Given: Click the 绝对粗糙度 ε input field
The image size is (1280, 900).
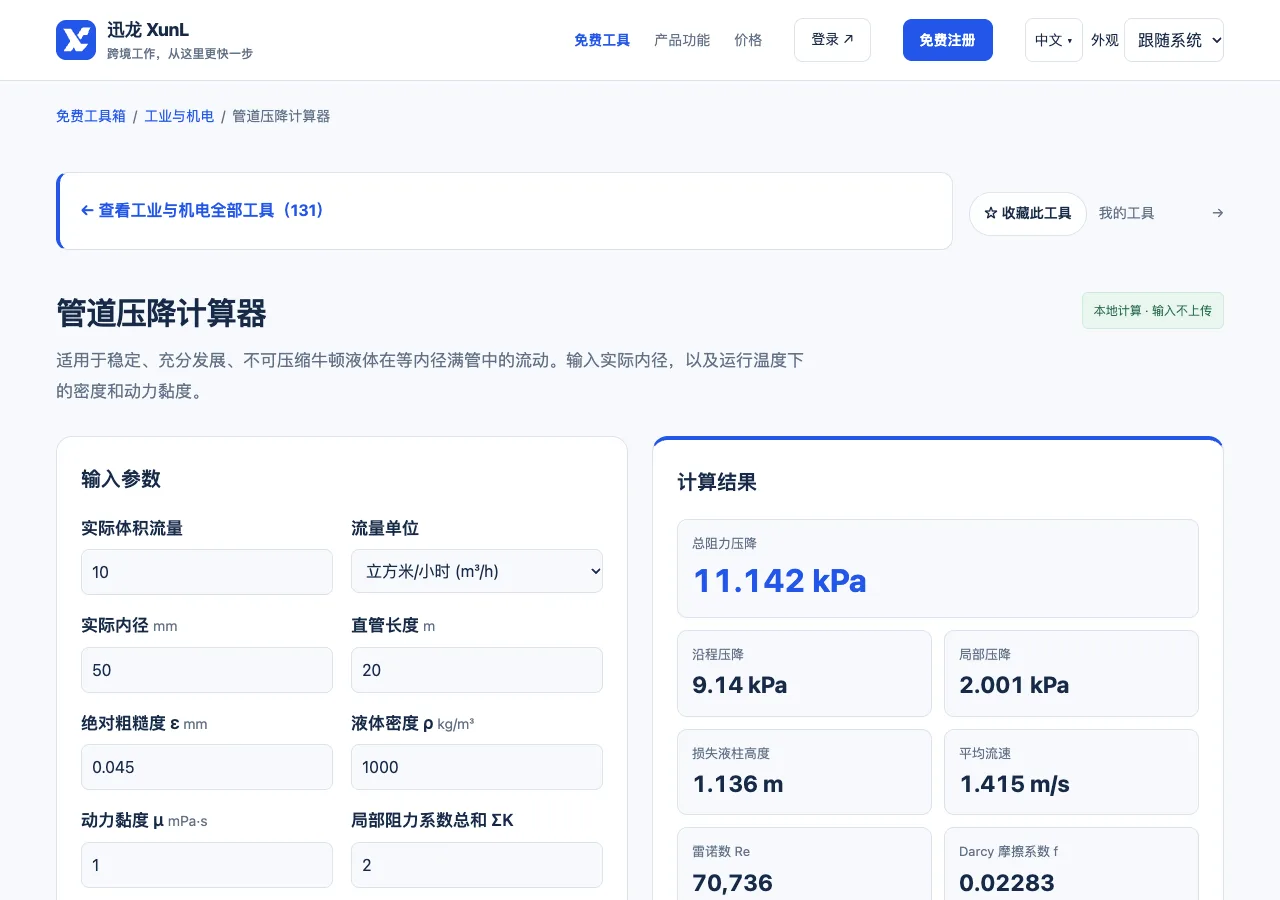Looking at the screenshot, I should (207, 767).
